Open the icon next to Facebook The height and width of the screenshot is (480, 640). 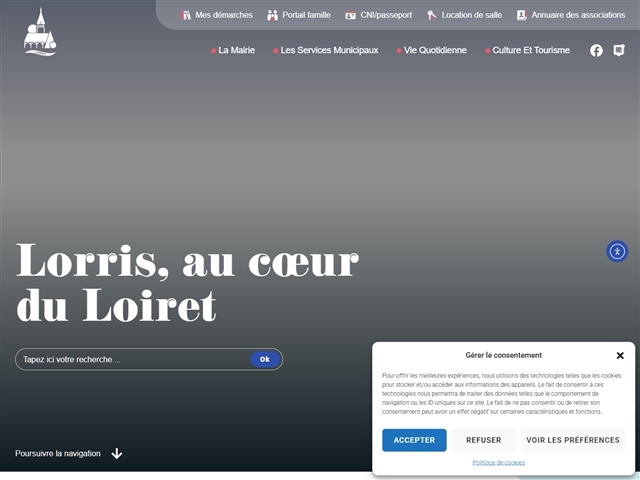pyautogui.click(x=619, y=50)
